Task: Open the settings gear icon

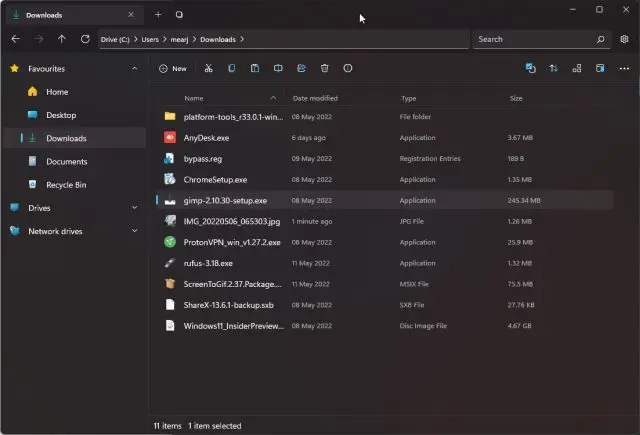Action: pos(624,39)
